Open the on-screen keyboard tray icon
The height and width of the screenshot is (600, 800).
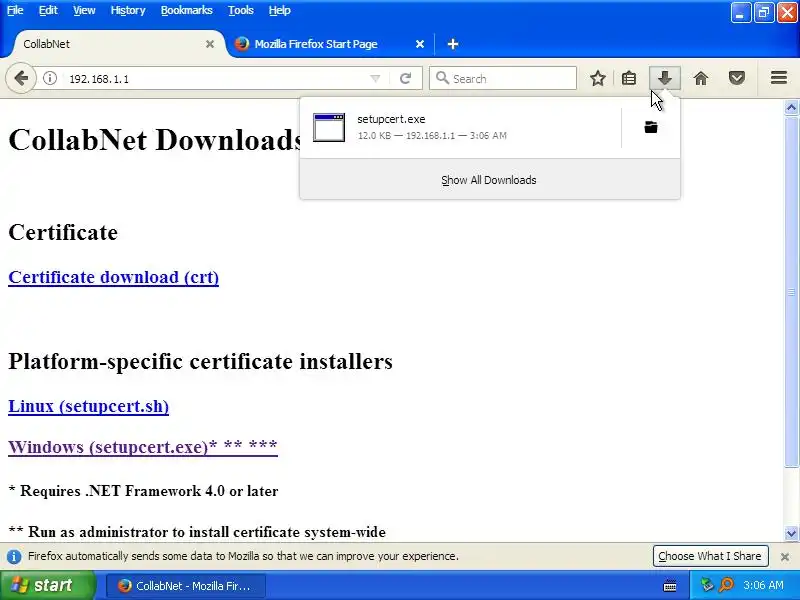pyautogui.click(x=670, y=586)
